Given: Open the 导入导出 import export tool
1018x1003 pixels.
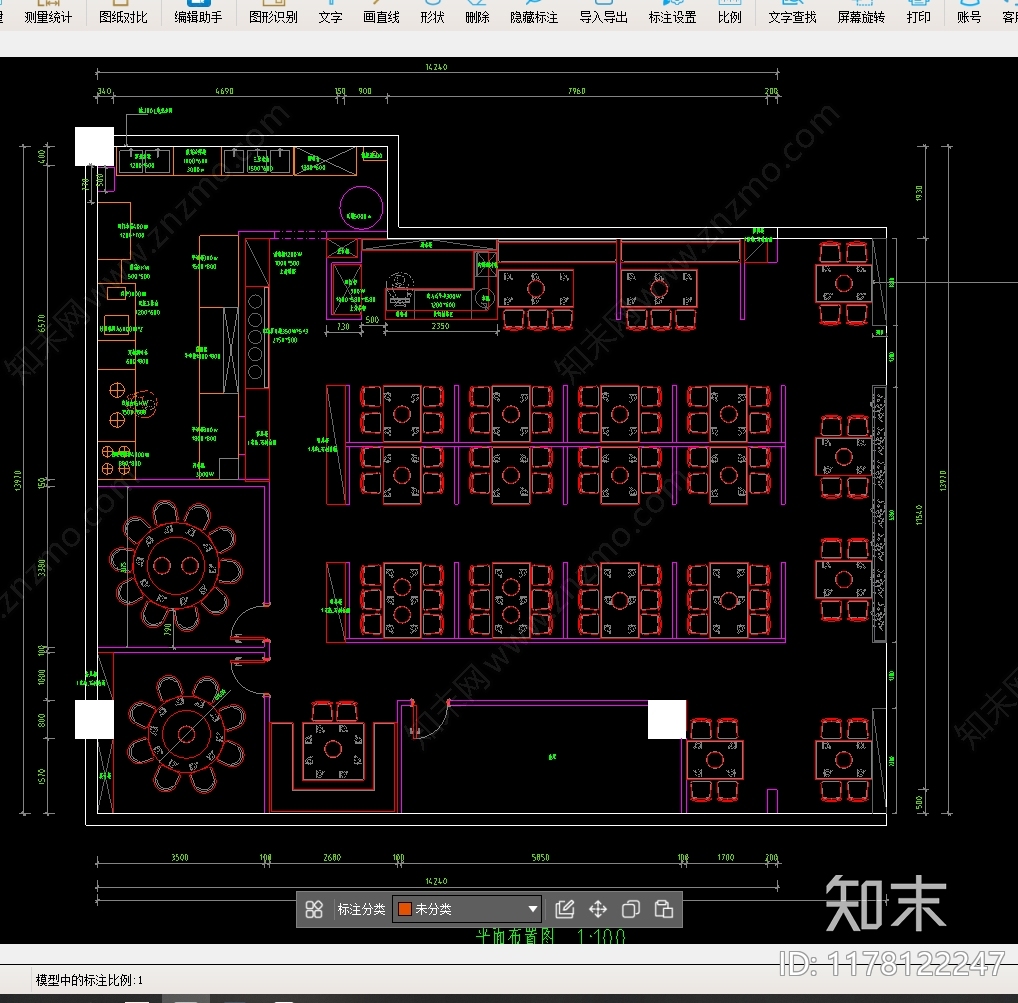Looking at the screenshot, I should 604,12.
